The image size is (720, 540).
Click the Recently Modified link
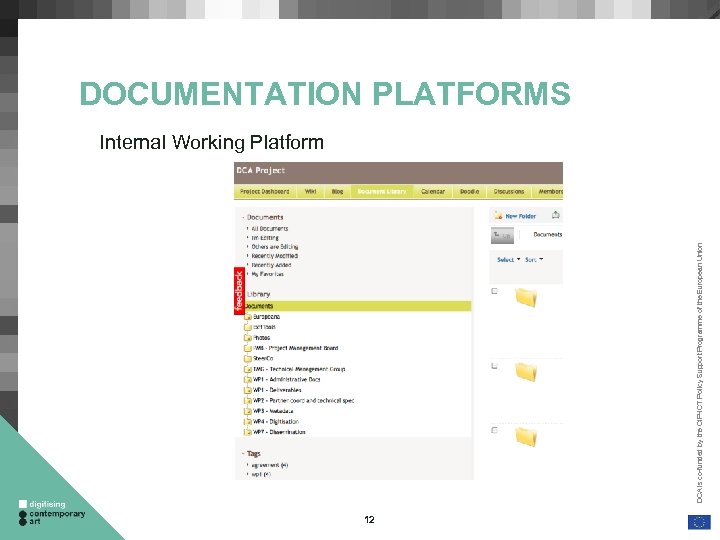click(275, 256)
